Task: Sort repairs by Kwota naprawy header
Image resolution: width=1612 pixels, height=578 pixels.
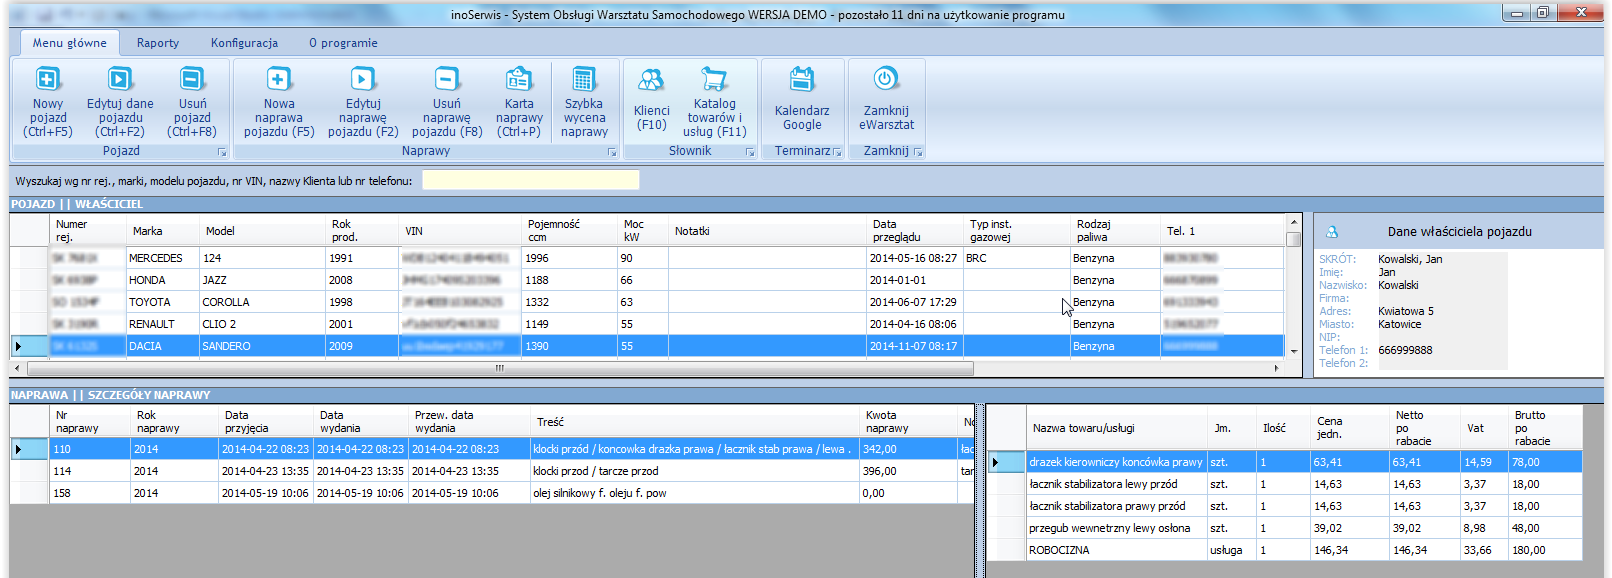Action: [x=907, y=422]
